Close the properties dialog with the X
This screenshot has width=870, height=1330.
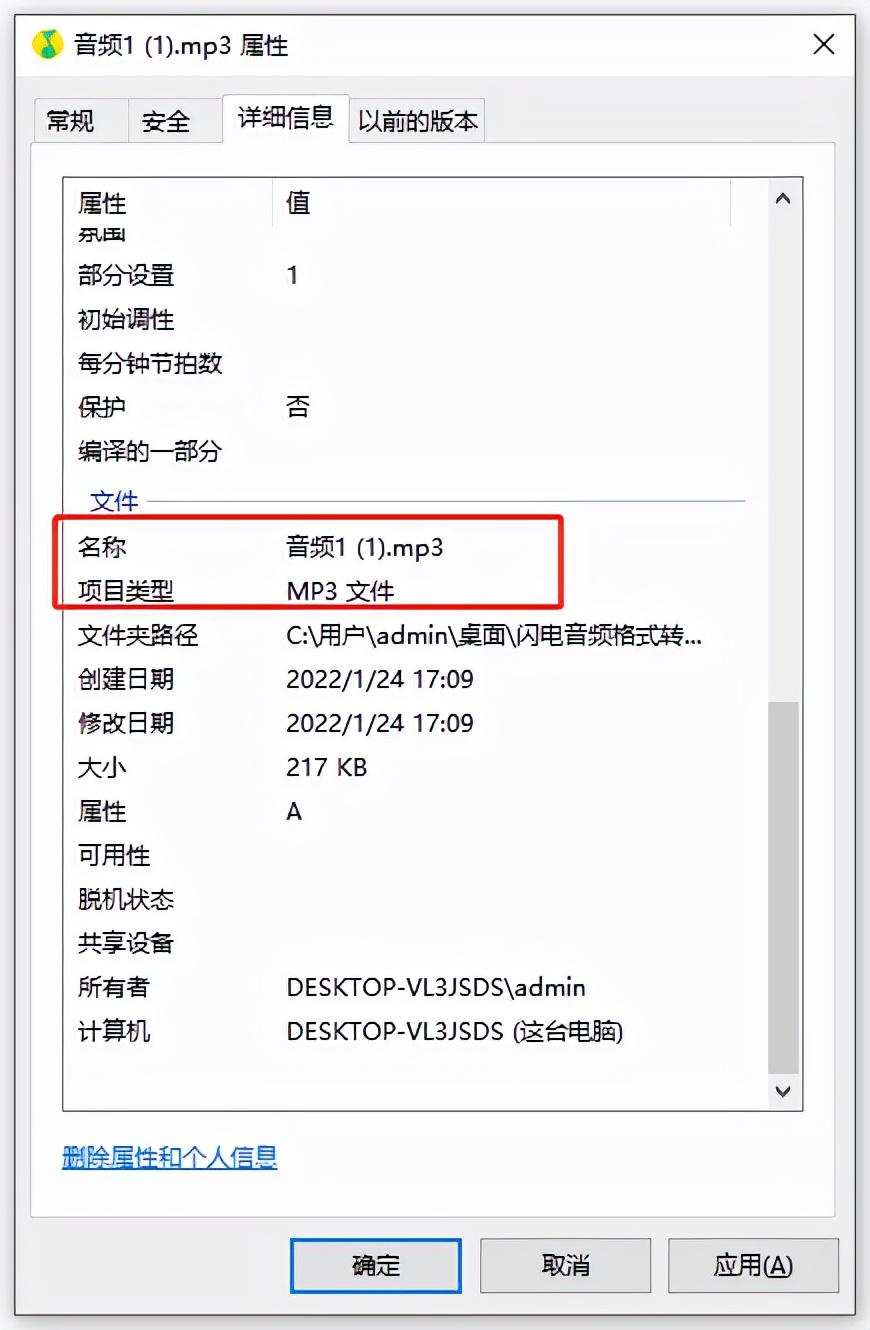[823, 44]
